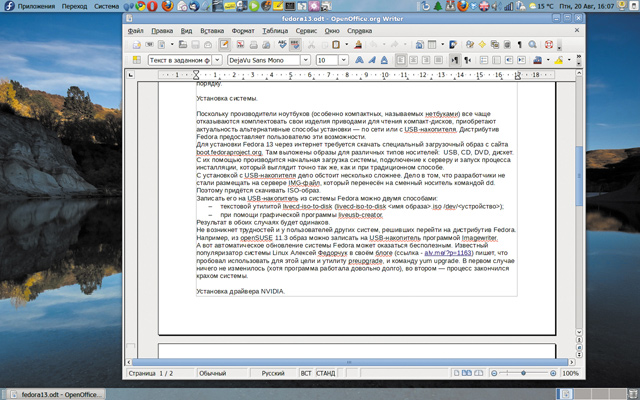Open Styles and Formatting window icon

[x=136, y=60]
